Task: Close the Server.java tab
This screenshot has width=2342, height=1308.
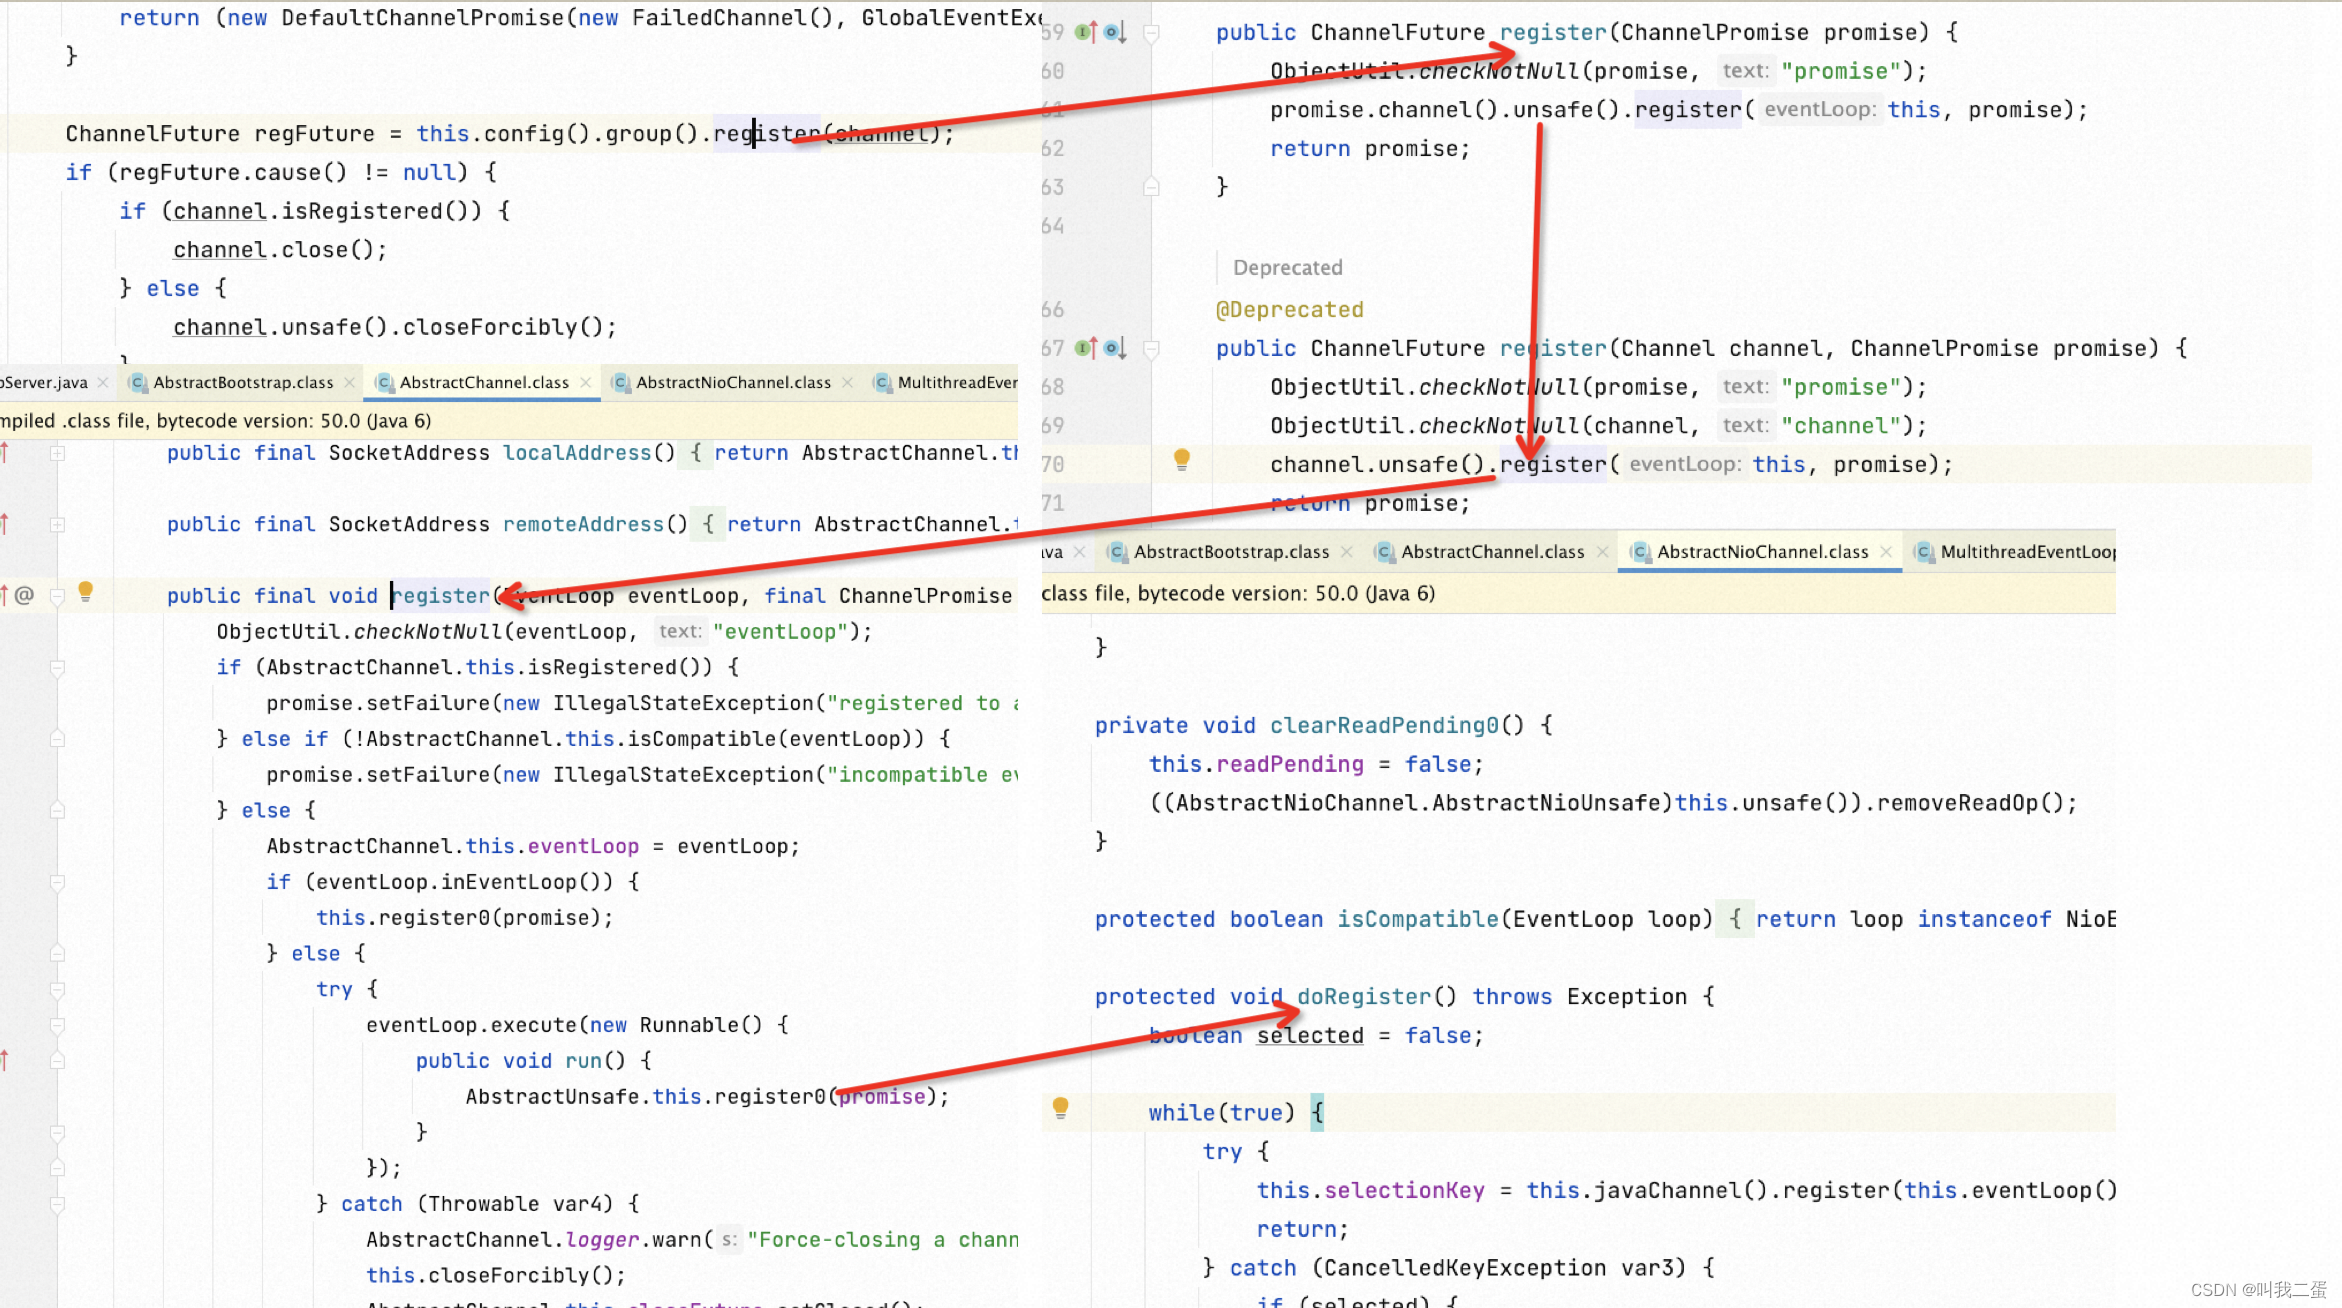Action: [103, 383]
